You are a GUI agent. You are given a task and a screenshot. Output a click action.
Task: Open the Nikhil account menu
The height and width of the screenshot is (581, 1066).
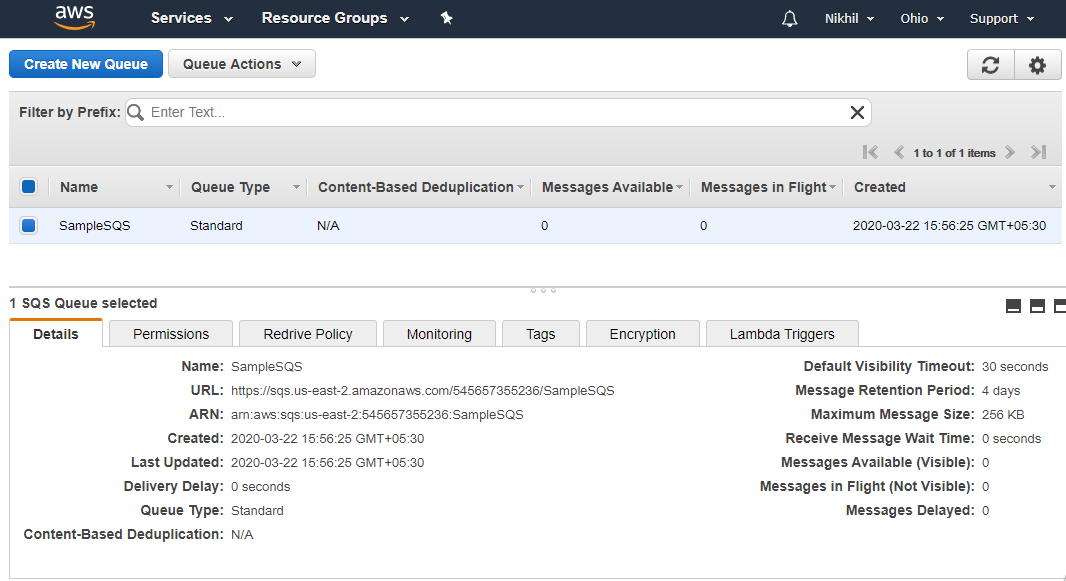849,18
